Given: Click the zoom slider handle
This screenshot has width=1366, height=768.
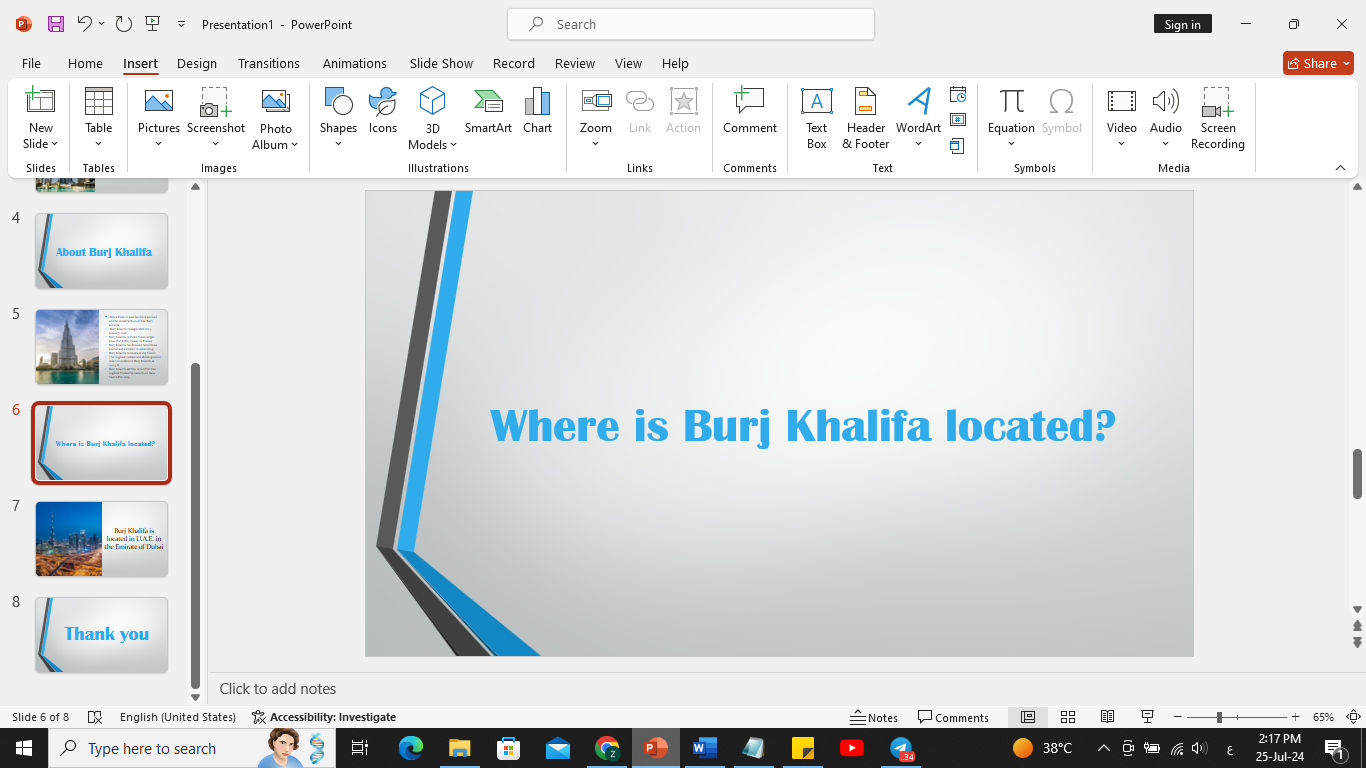Looking at the screenshot, I should coord(1219,717).
